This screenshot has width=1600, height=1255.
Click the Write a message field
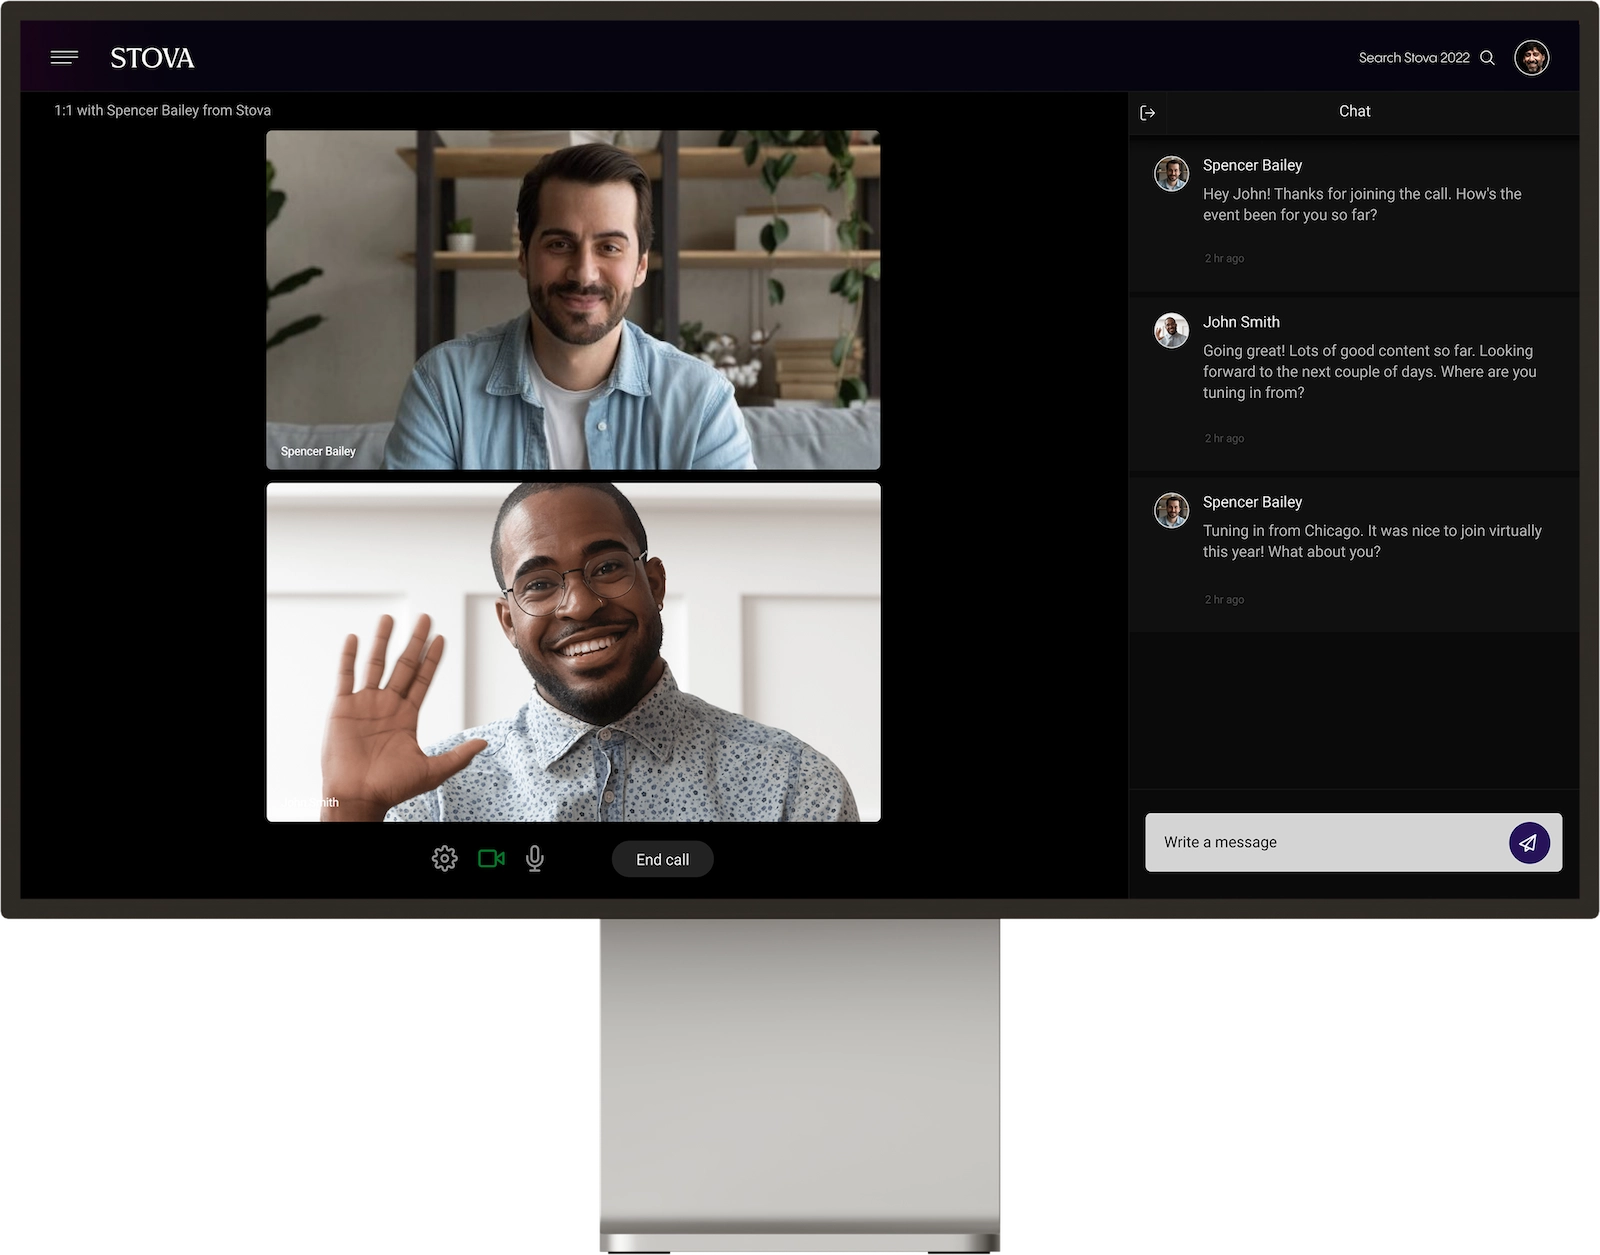[1353, 842]
